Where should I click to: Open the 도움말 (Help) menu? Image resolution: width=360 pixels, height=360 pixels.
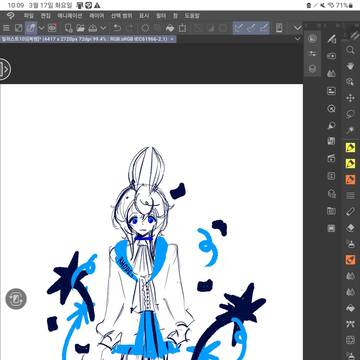coord(192,16)
